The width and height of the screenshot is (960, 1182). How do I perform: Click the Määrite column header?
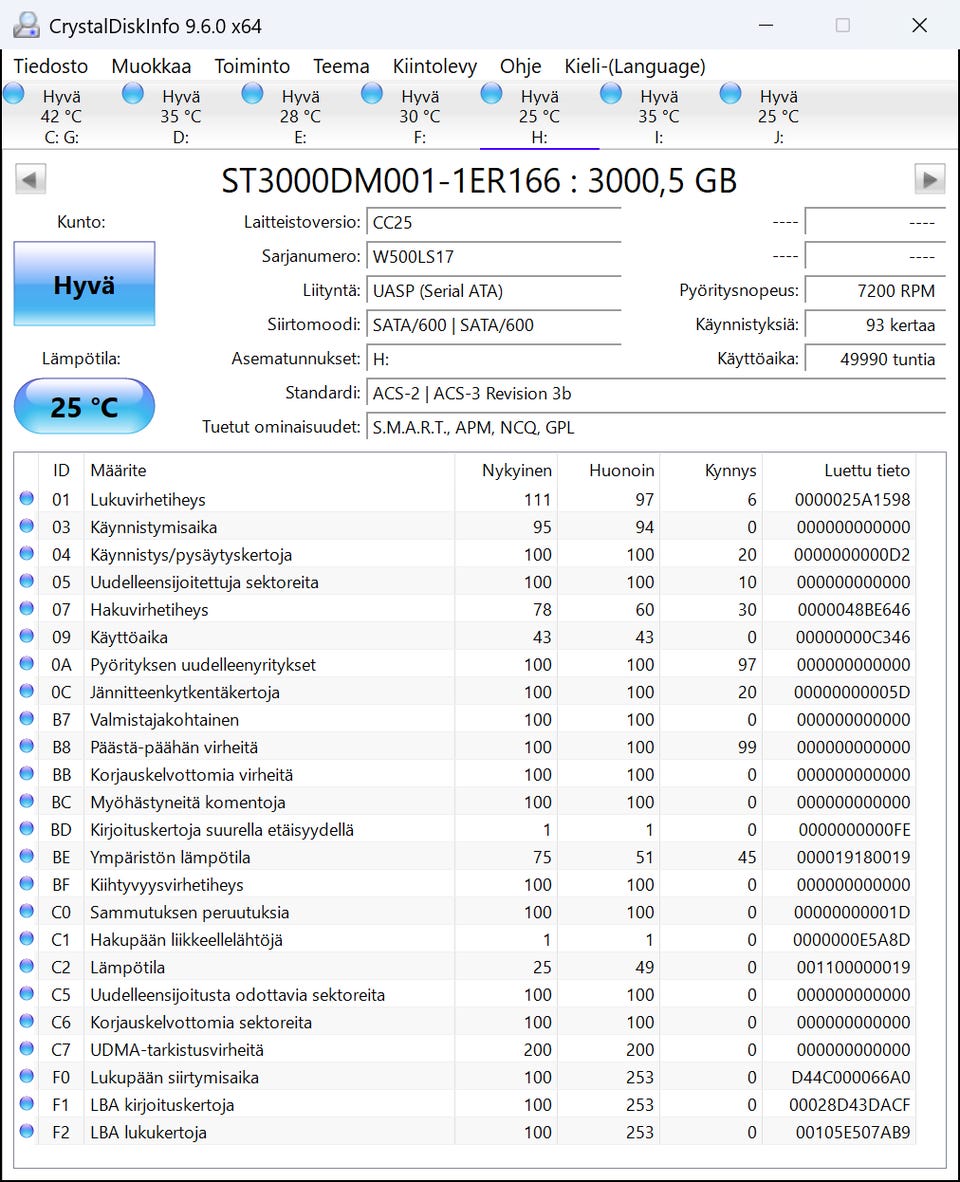(270, 470)
